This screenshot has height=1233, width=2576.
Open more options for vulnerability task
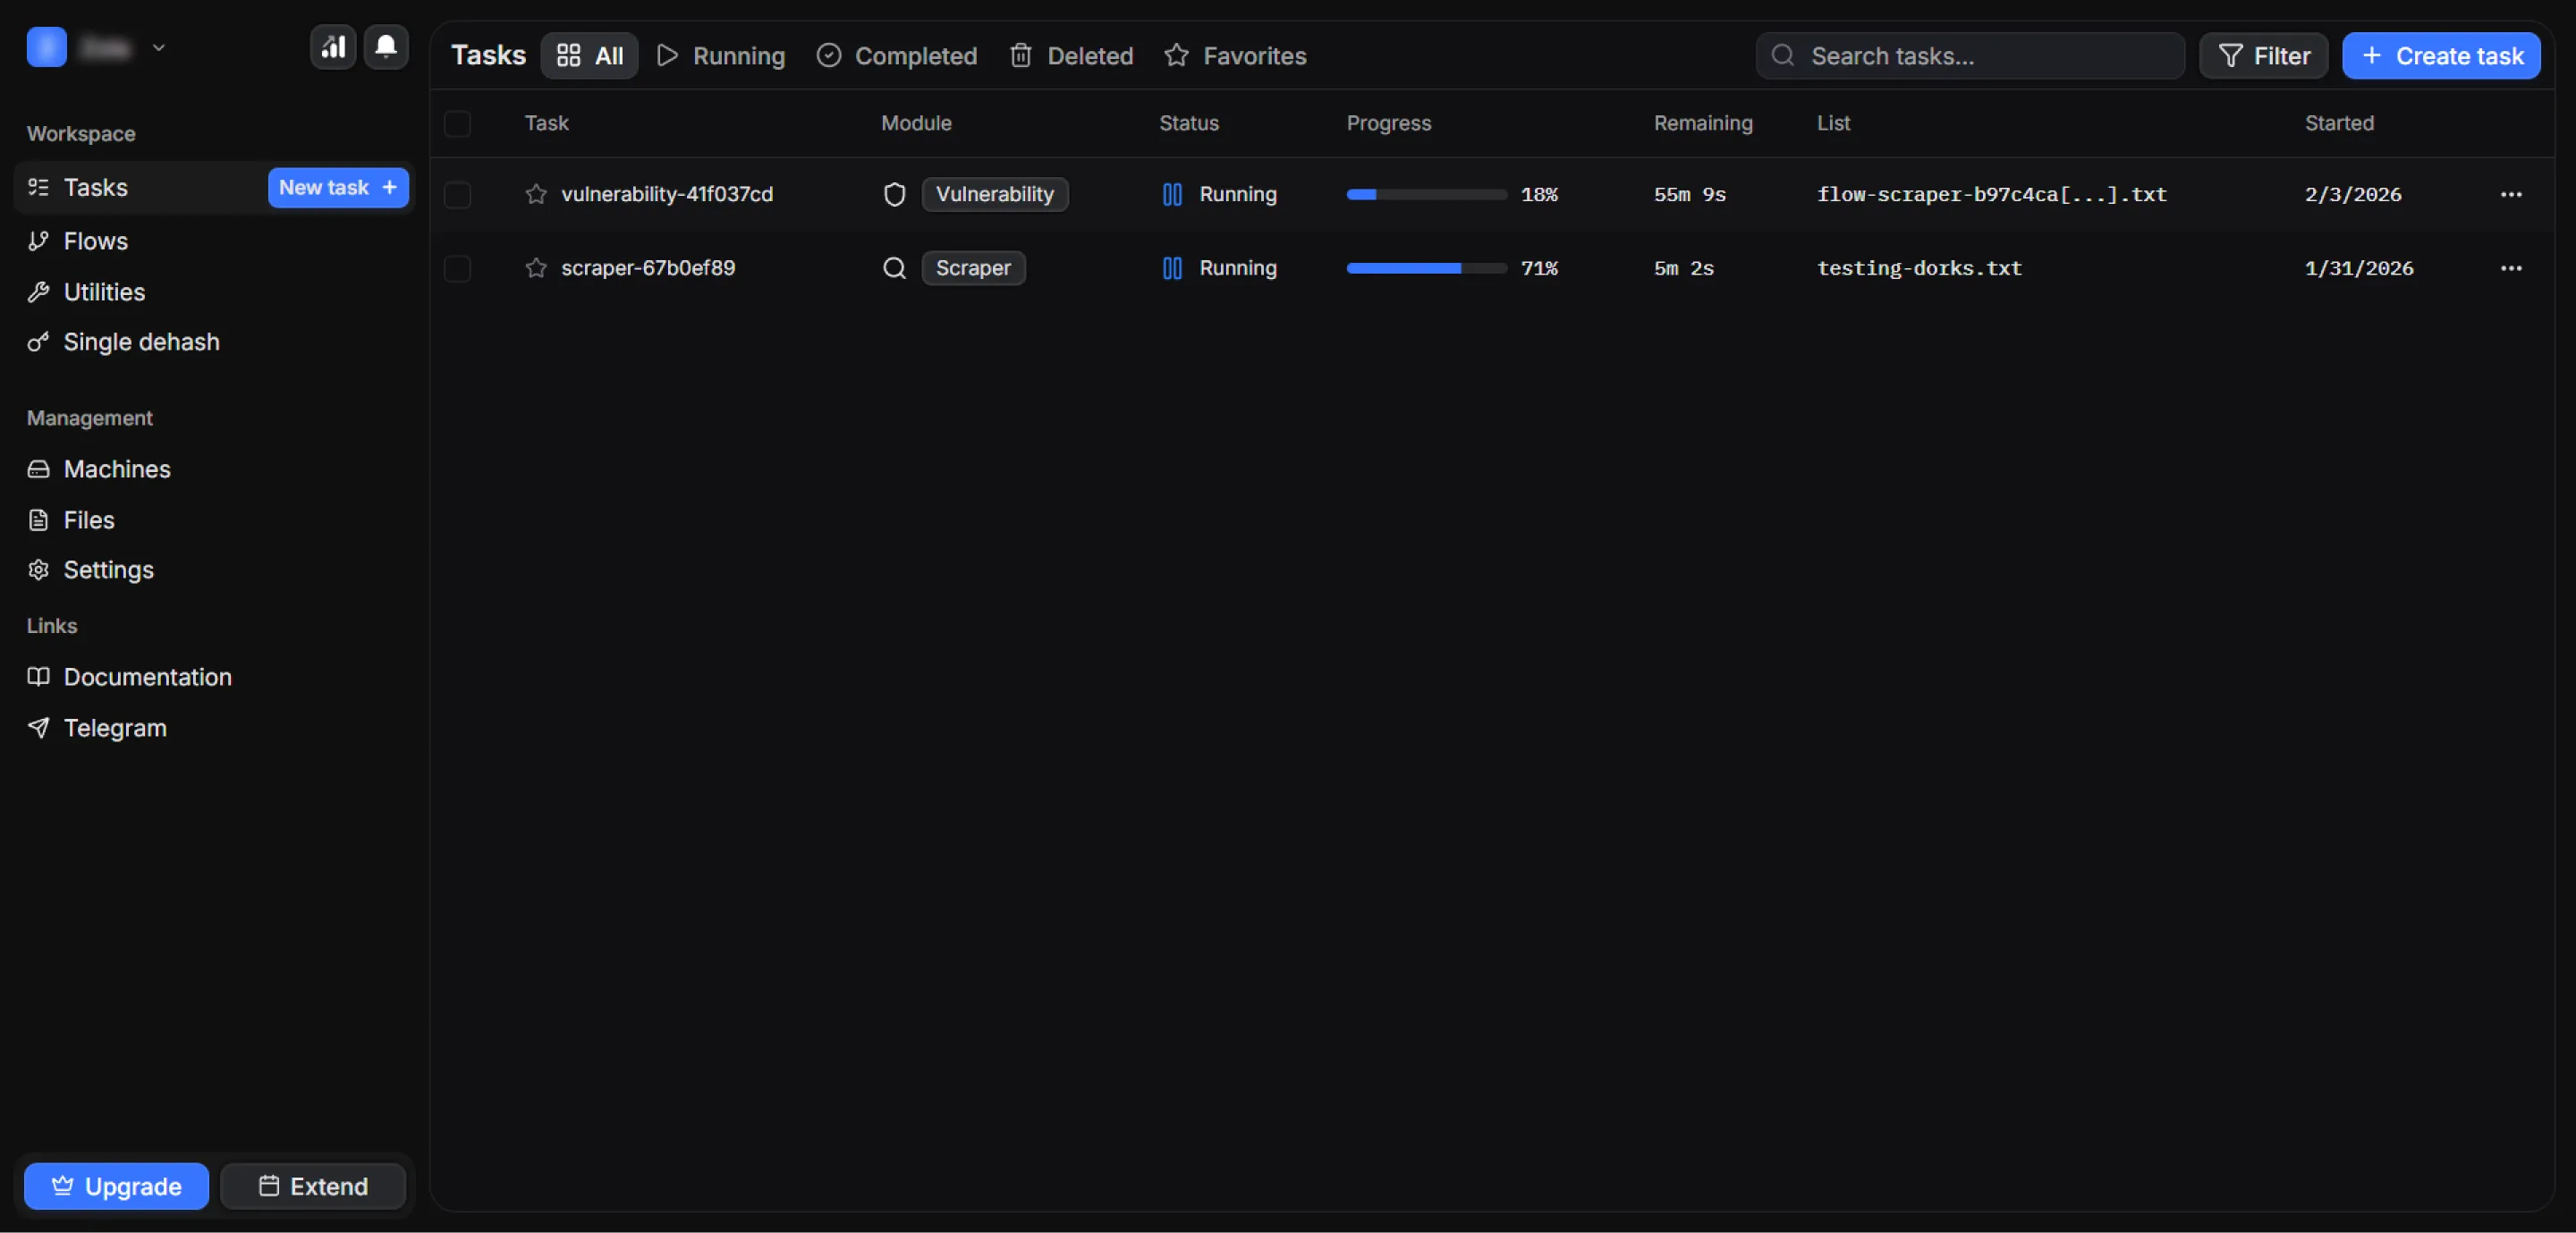[2510, 194]
